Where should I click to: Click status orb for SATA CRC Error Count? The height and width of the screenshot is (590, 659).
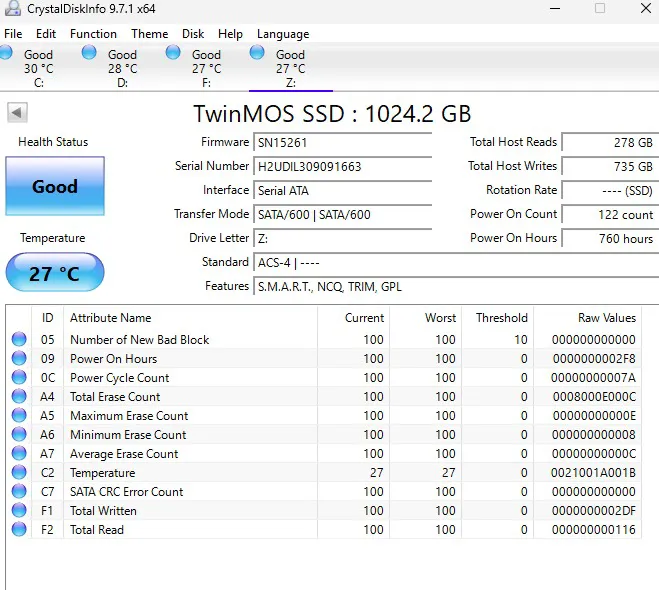coord(19,491)
